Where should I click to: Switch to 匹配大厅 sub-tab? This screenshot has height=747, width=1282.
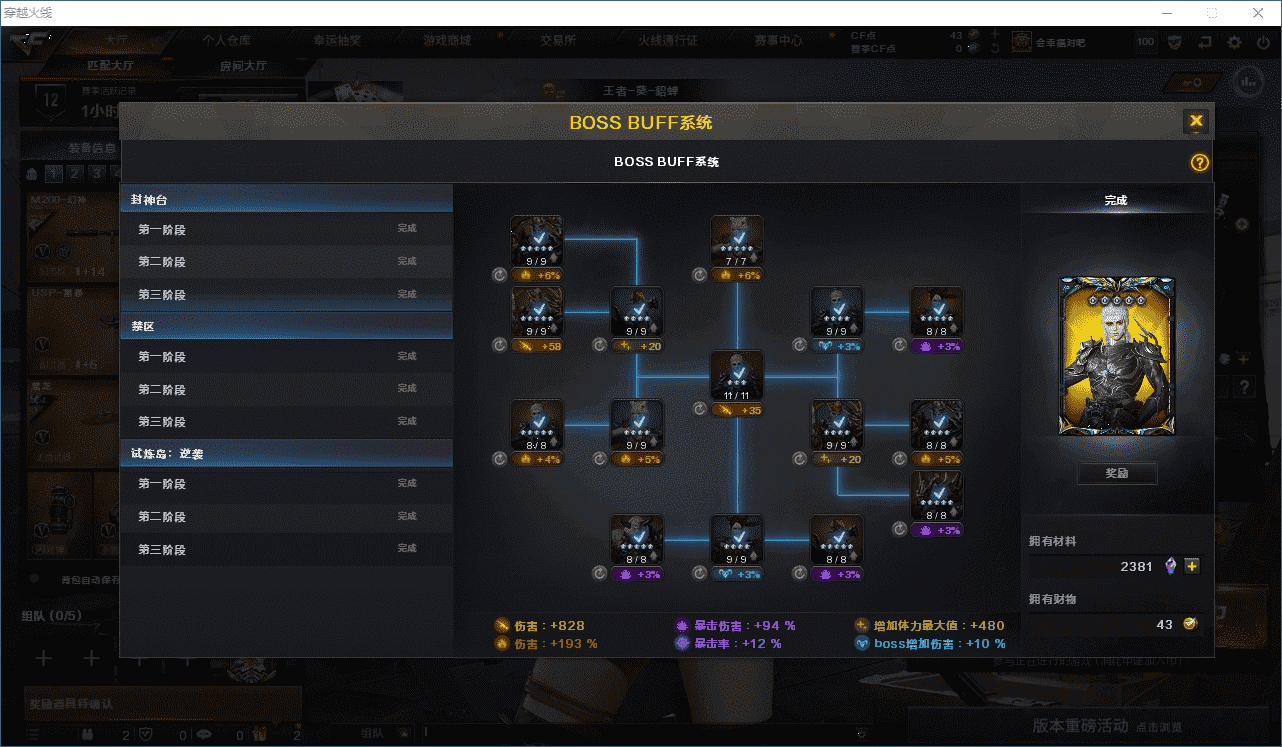point(110,66)
